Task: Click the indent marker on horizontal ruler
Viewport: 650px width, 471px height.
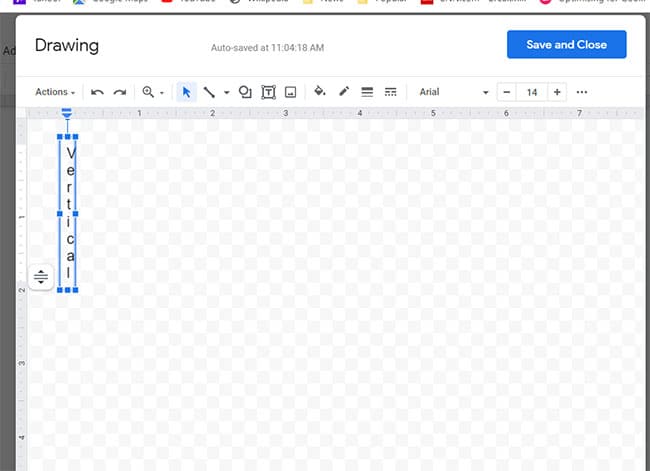Action: tap(67, 113)
